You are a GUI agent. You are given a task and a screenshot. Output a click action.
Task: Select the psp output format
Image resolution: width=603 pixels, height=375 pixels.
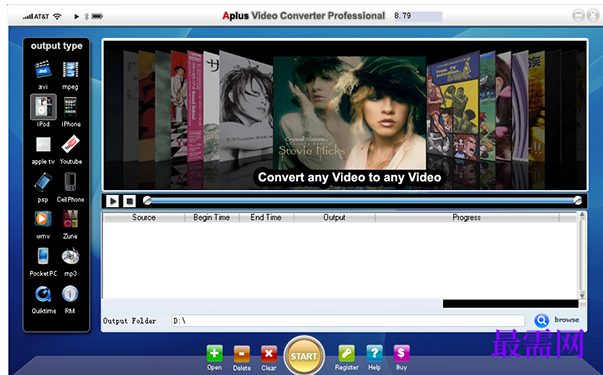pyautogui.click(x=43, y=182)
